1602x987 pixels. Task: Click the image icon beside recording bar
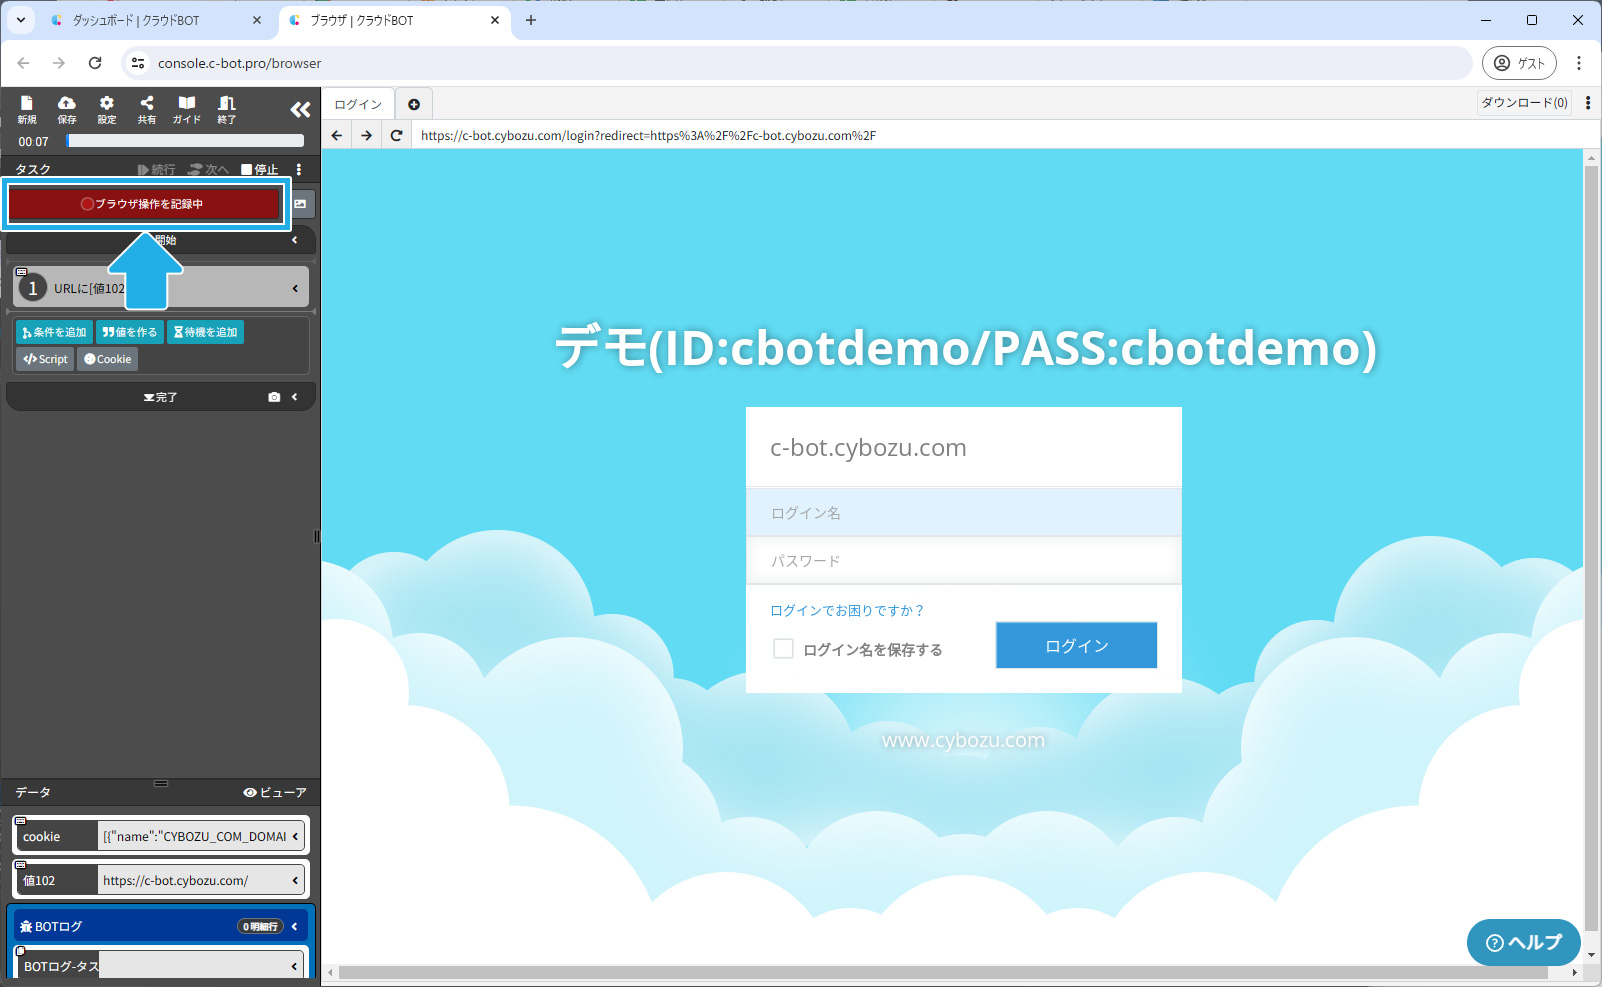pyautogui.click(x=300, y=204)
